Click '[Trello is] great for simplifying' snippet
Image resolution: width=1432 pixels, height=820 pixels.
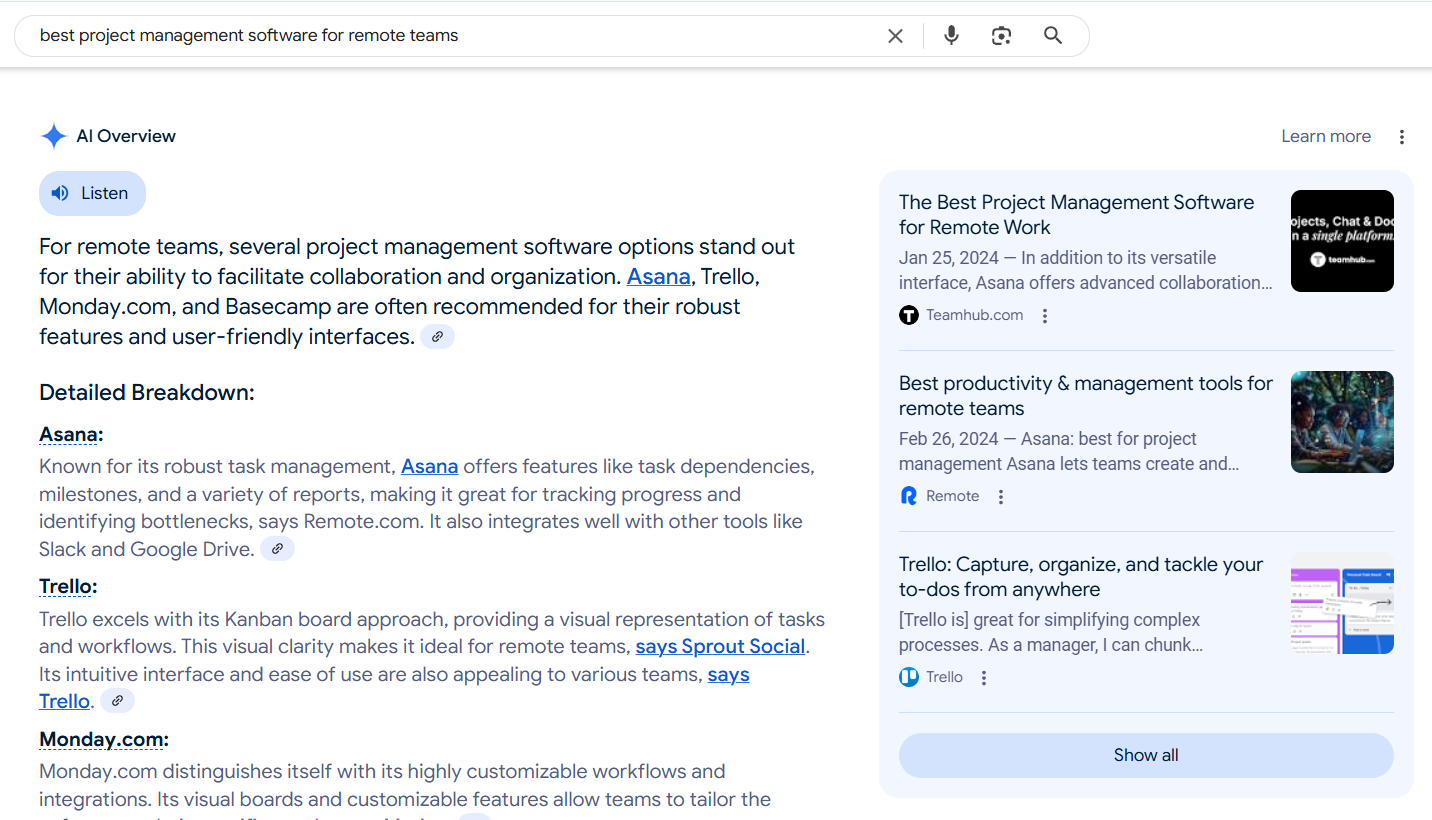[1051, 632]
